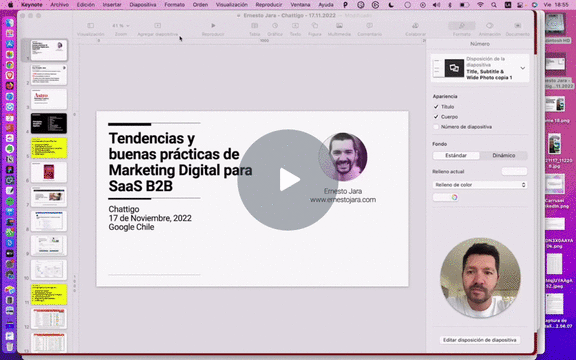
Task: Click the volume icon in the menu bar
Action: [436, 5]
